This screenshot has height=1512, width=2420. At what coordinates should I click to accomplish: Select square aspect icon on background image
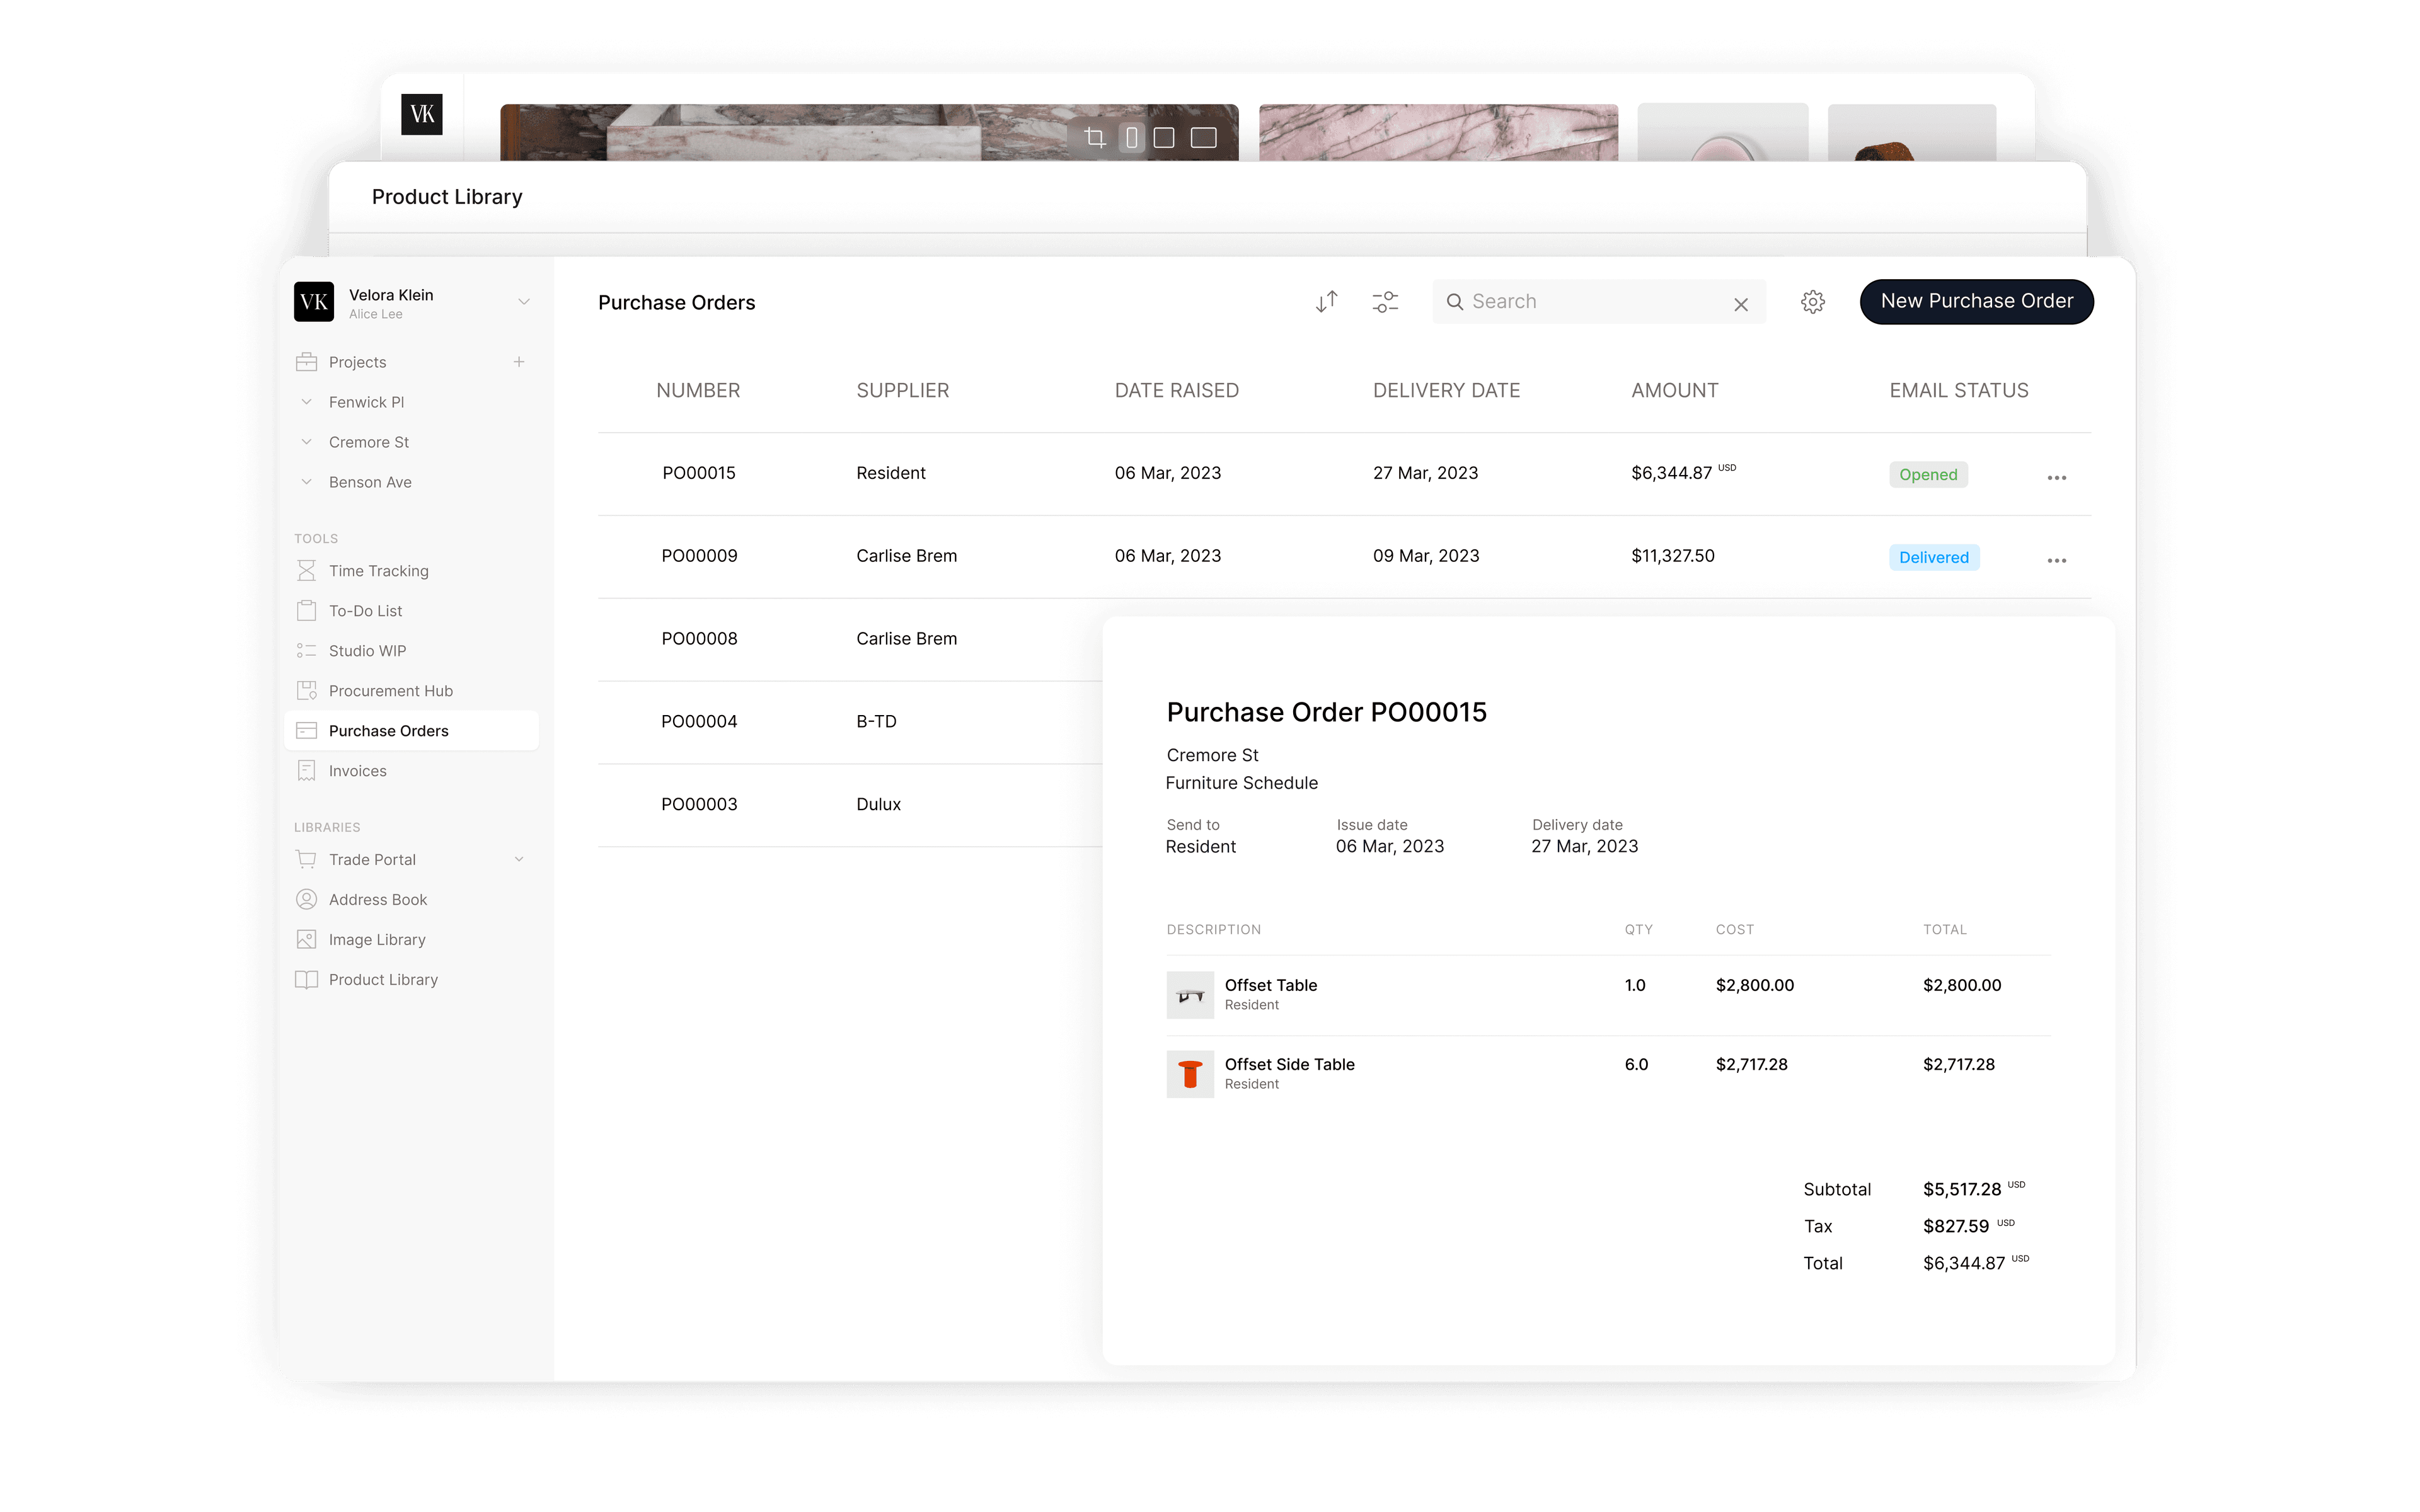coord(1163,138)
